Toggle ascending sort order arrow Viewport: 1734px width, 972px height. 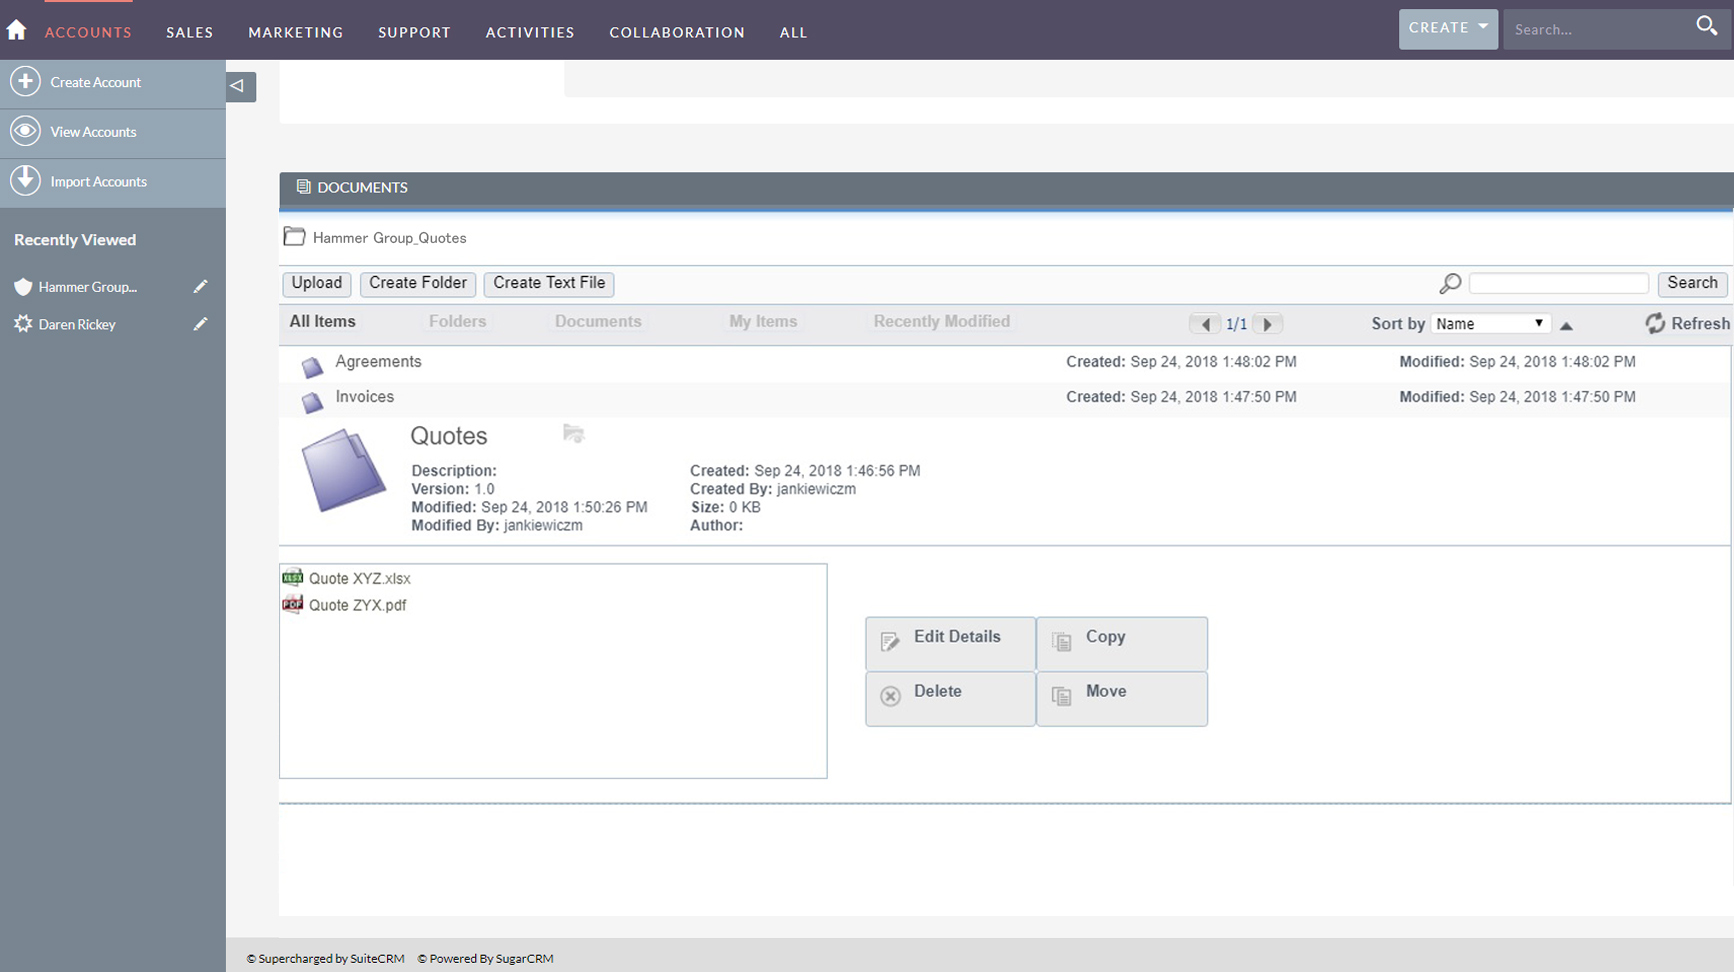pyautogui.click(x=1566, y=325)
